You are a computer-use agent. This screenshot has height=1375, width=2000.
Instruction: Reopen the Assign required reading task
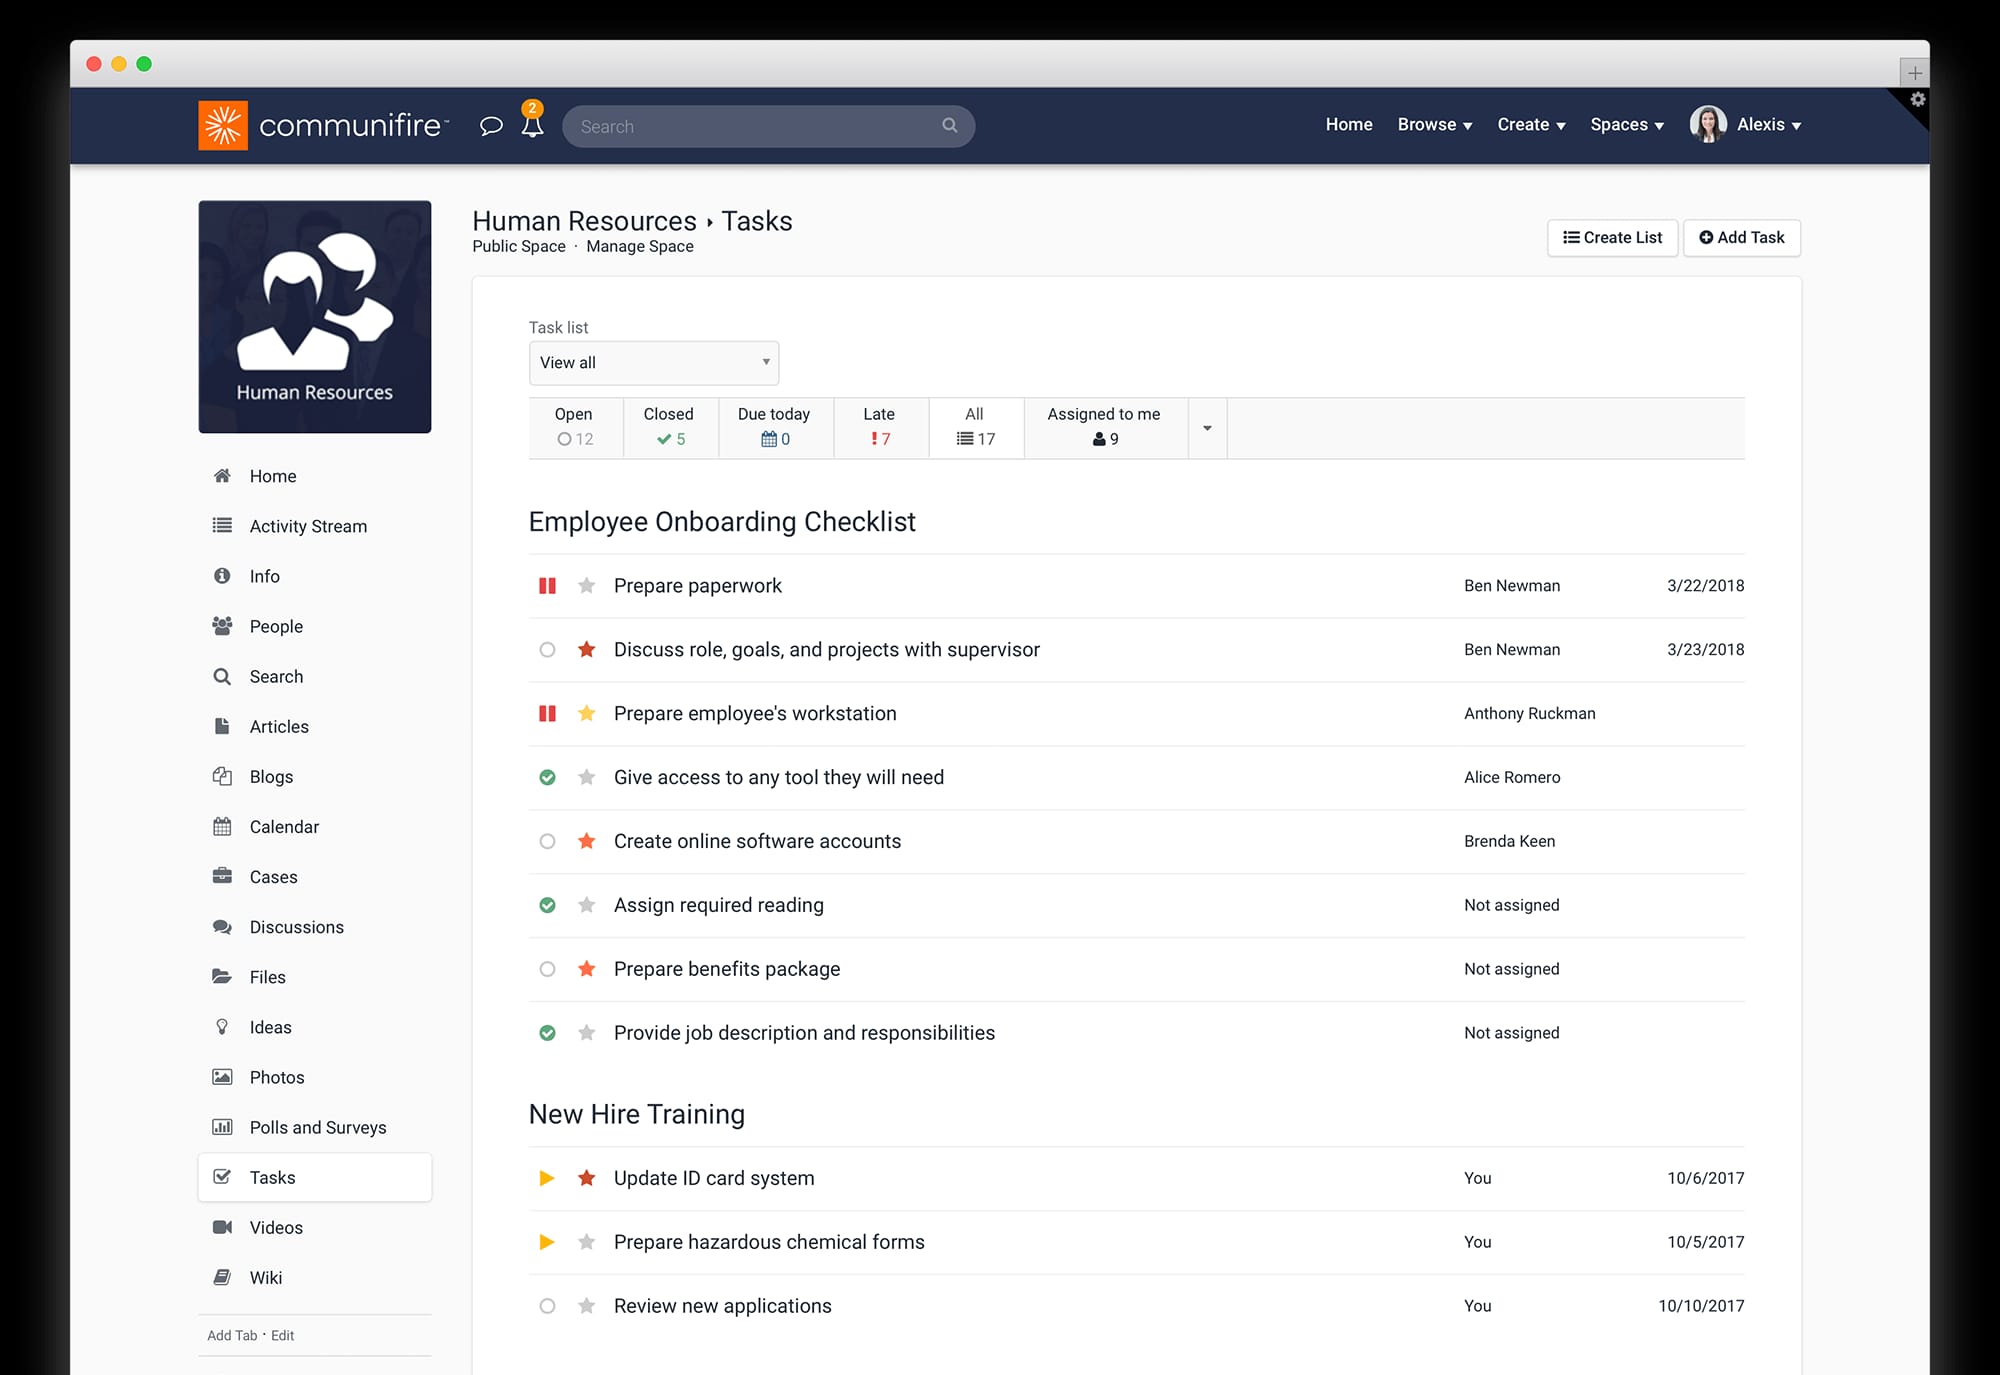pos(547,905)
